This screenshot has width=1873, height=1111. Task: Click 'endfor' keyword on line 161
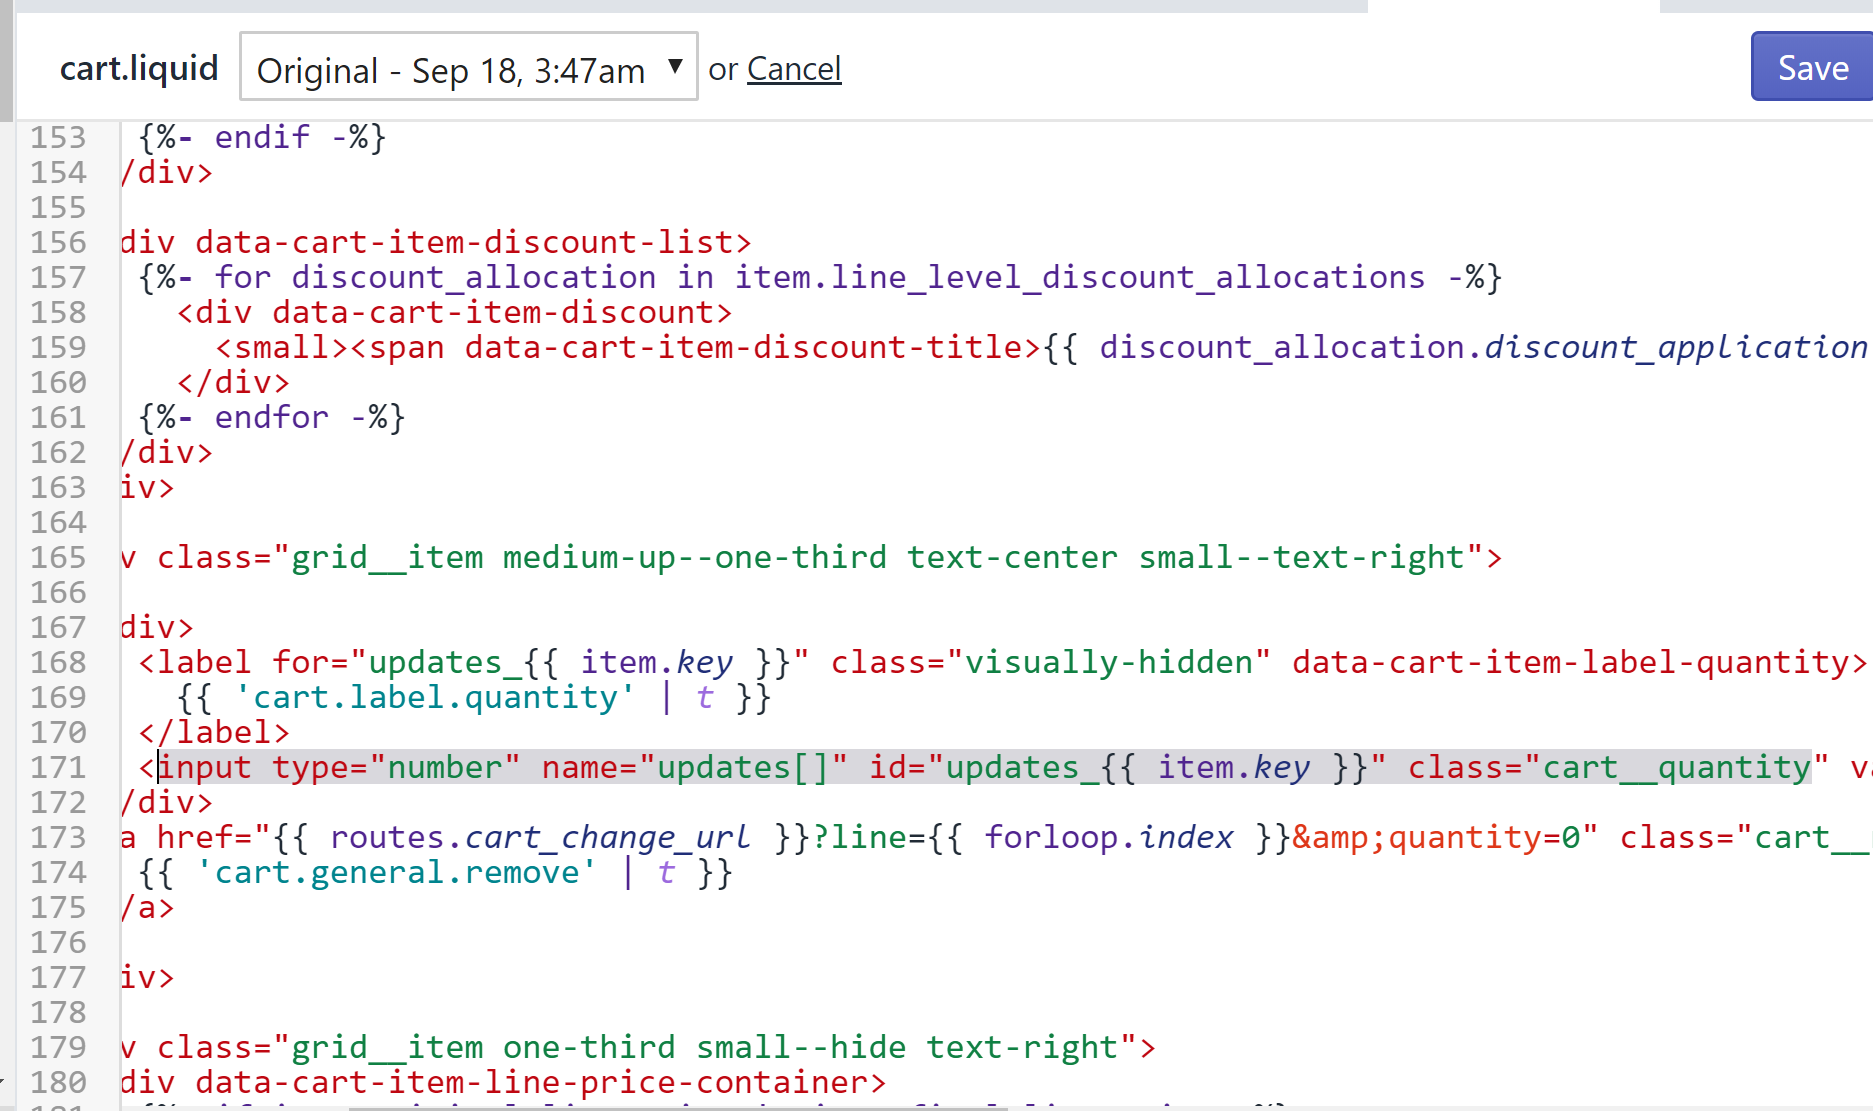tap(271, 417)
